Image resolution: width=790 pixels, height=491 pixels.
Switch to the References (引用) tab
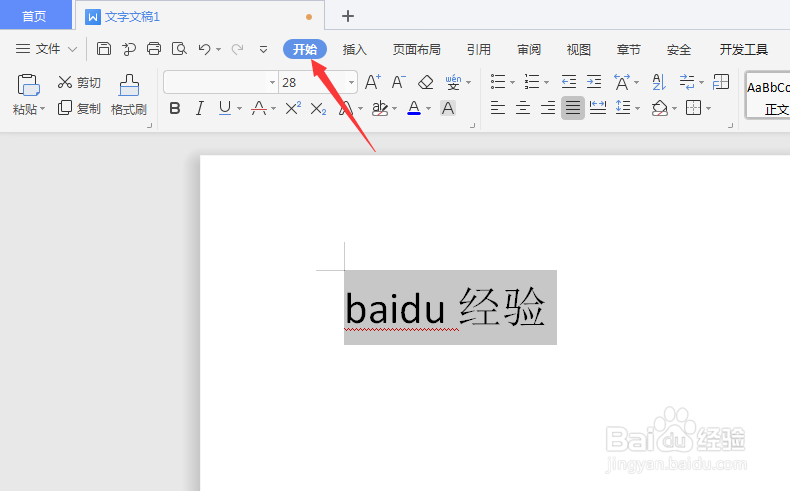pyautogui.click(x=479, y=49)
